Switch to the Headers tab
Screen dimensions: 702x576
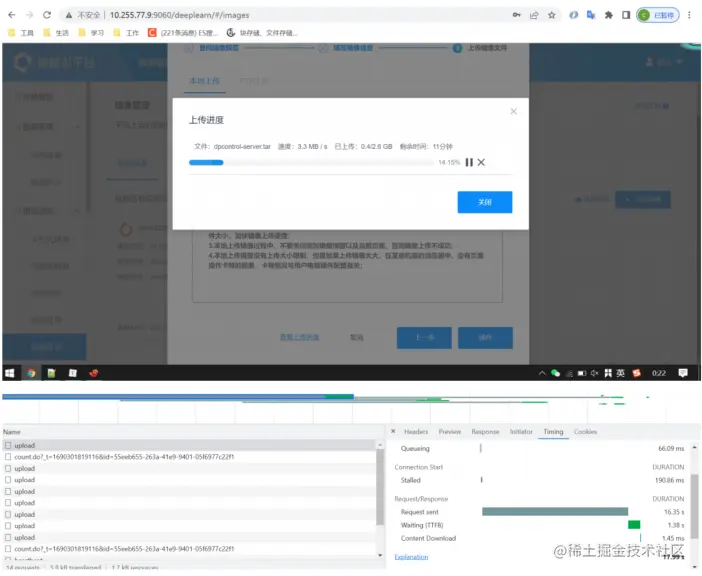point(416,431)
